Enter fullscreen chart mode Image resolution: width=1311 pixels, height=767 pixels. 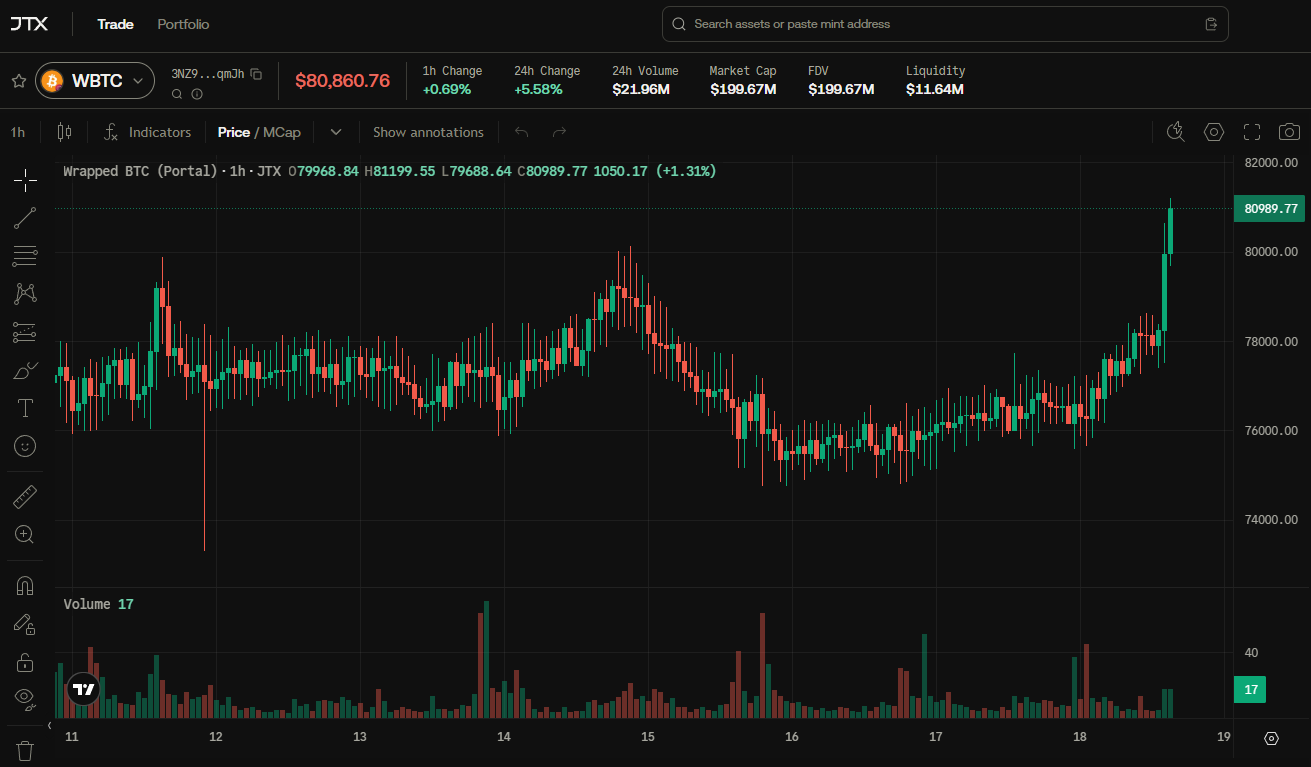tap(1252, 132)
